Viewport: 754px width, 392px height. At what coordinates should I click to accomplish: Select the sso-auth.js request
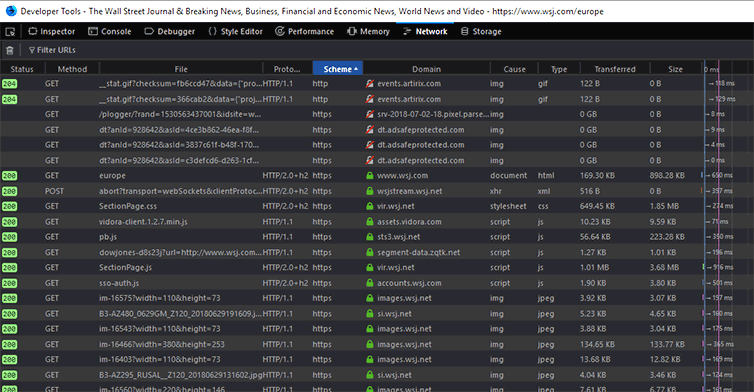pos(377,283)
